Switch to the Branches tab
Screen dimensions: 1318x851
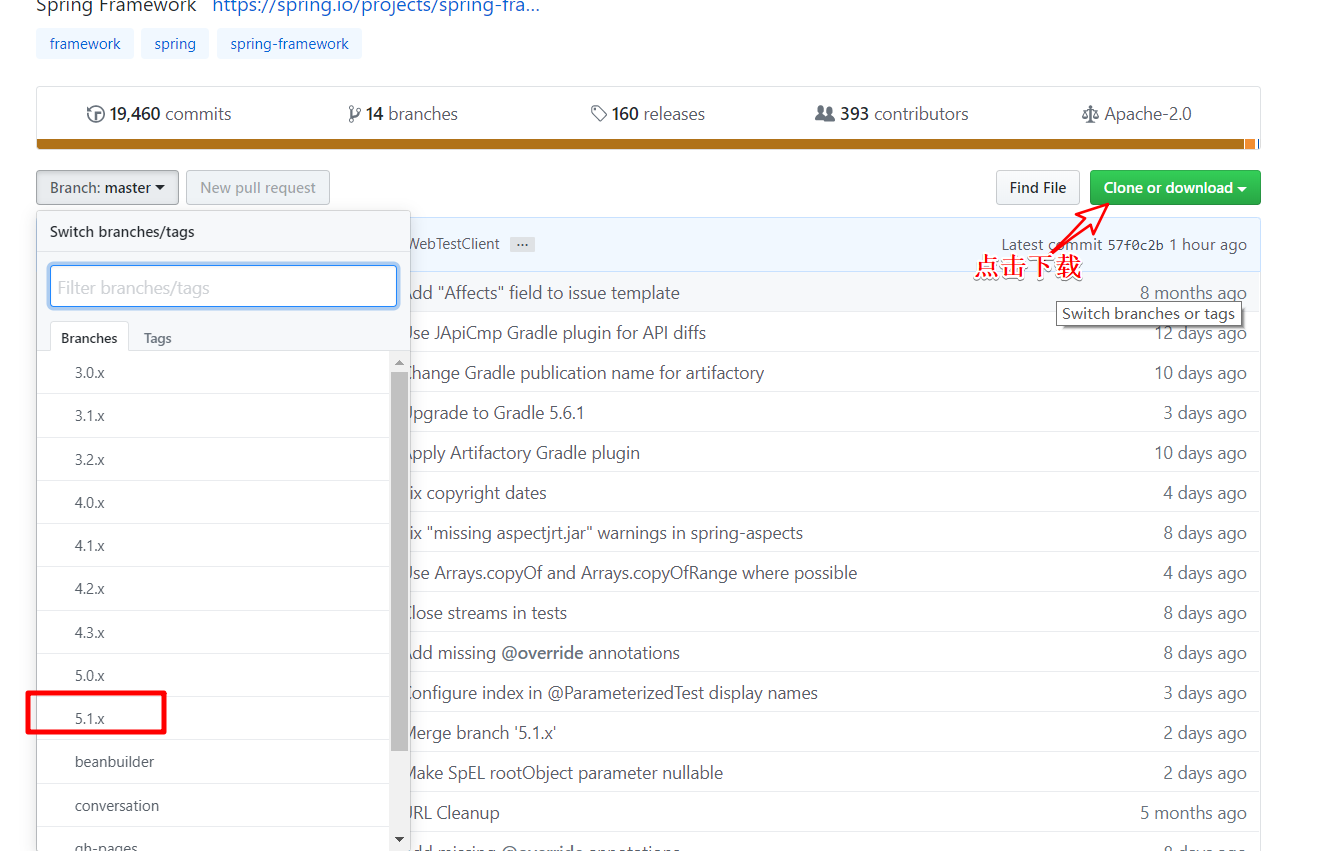(x=89, y=338)
